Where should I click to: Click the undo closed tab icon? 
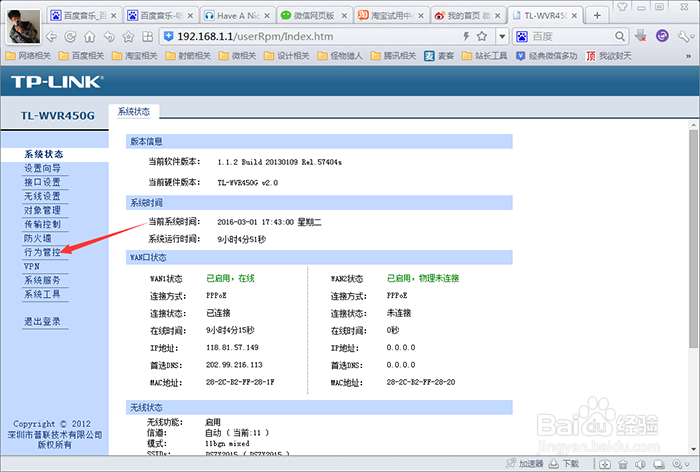(x=109, y=37)
